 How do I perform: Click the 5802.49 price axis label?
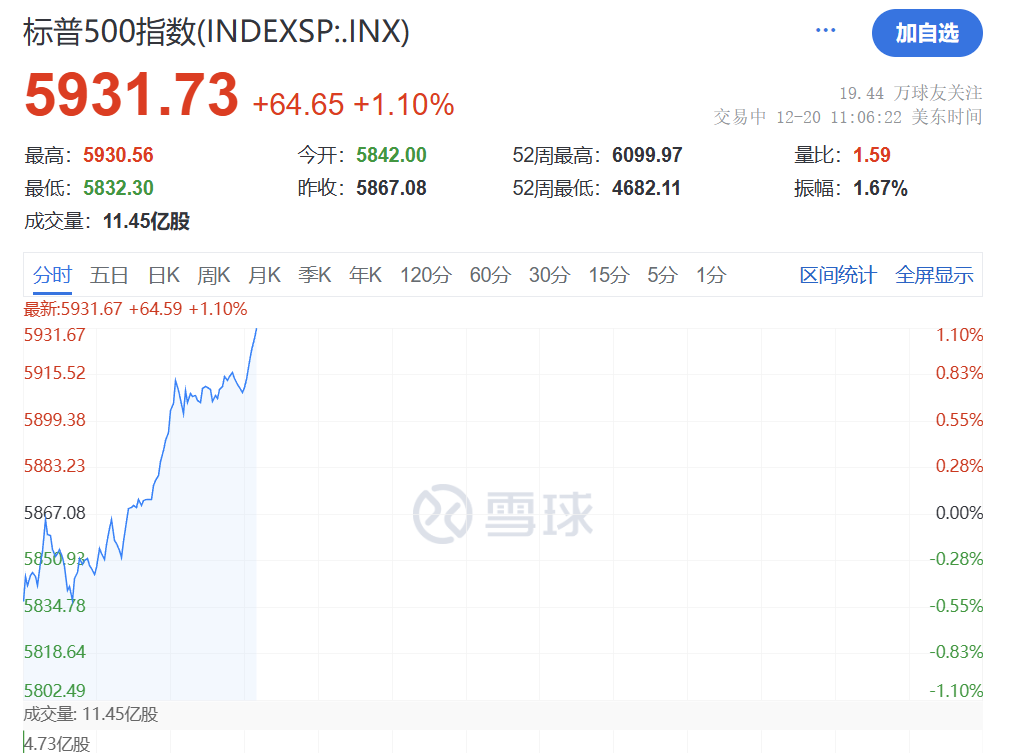point(54,691)
